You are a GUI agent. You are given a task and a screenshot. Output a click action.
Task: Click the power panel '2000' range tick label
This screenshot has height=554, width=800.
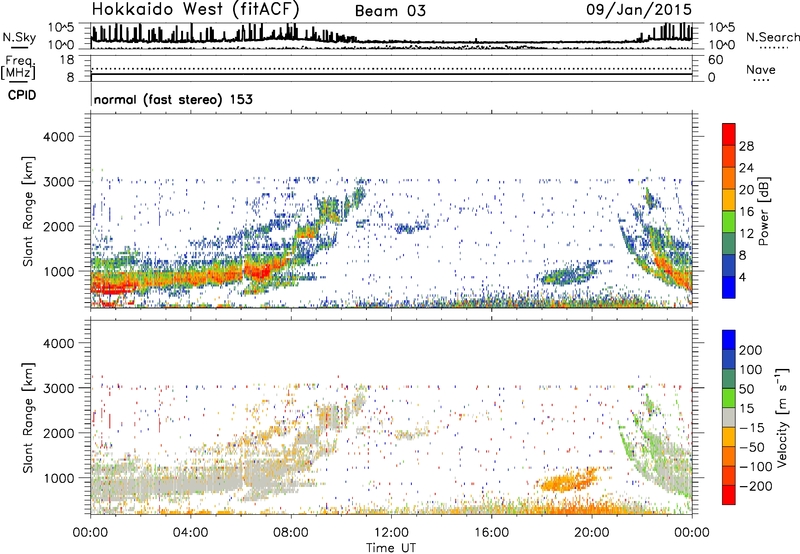59,226
